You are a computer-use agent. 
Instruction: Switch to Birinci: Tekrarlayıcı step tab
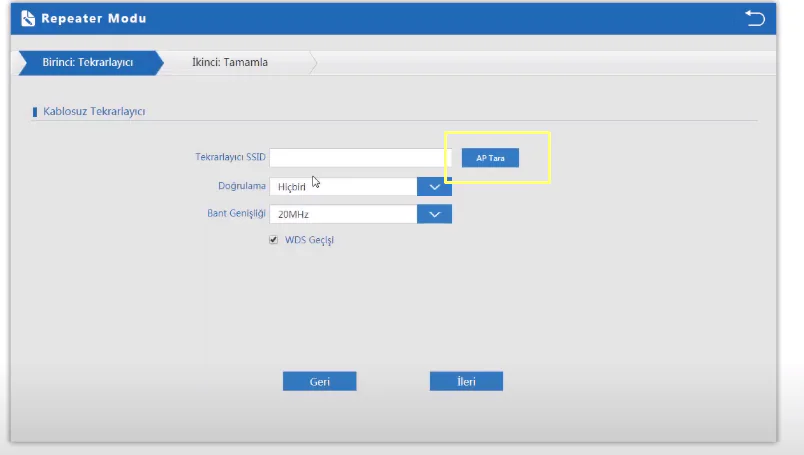(x=87, y=62)
